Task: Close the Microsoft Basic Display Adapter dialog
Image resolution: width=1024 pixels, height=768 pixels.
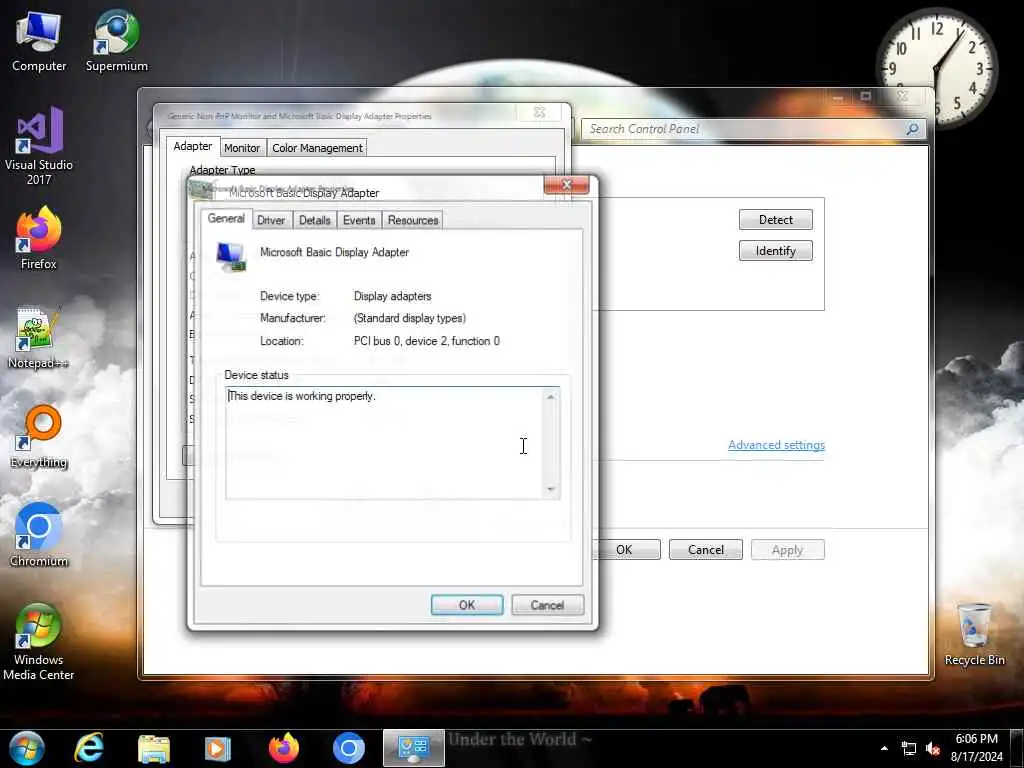Action: 566,185
